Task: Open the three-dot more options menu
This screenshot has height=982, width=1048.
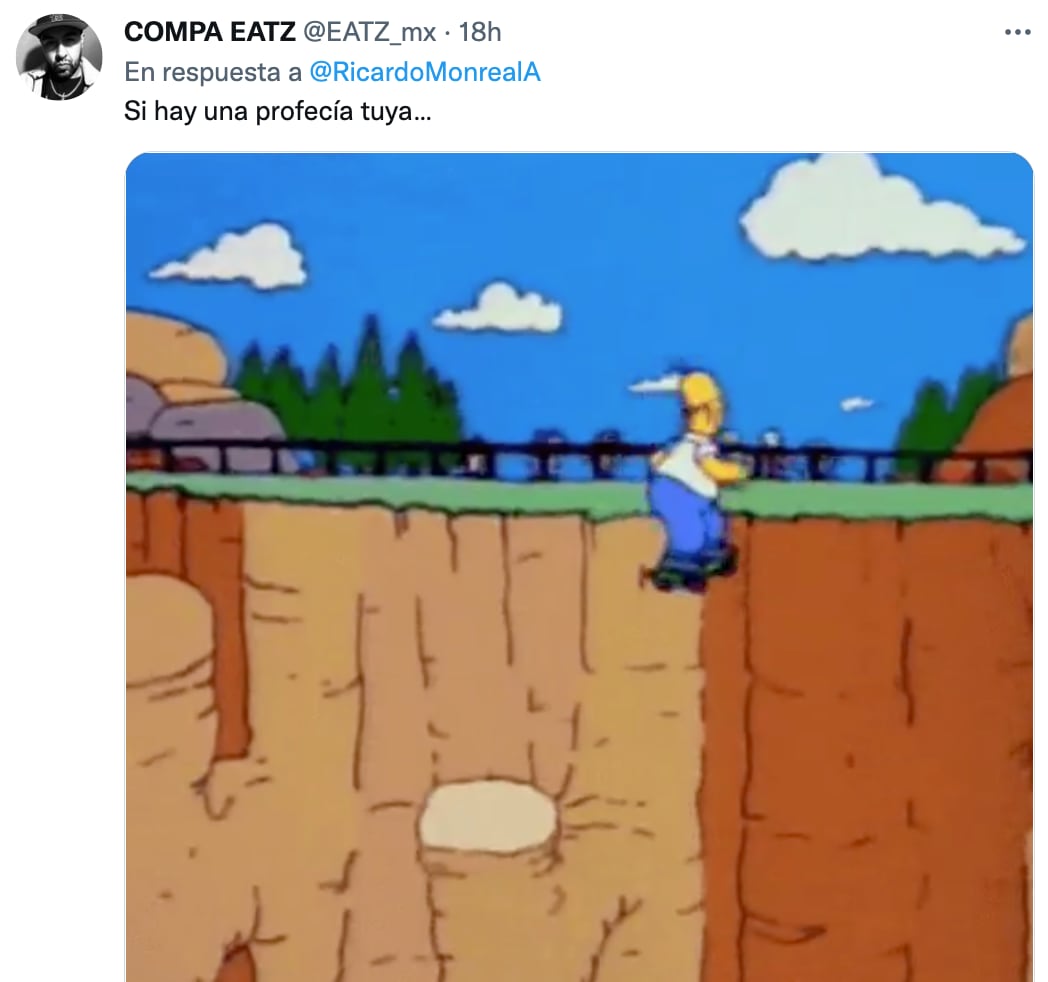Action: (1017, 32)
